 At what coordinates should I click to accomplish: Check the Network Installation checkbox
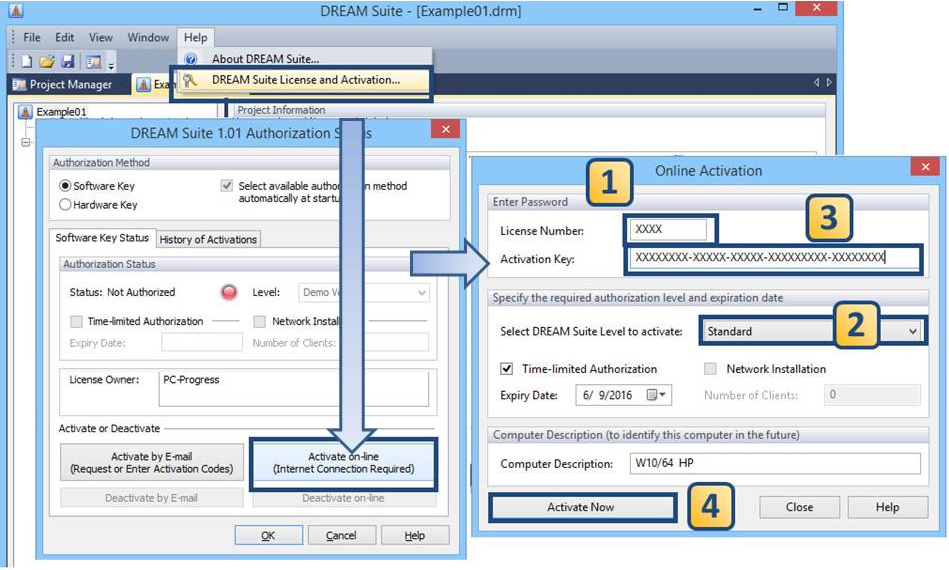(711, 369)
